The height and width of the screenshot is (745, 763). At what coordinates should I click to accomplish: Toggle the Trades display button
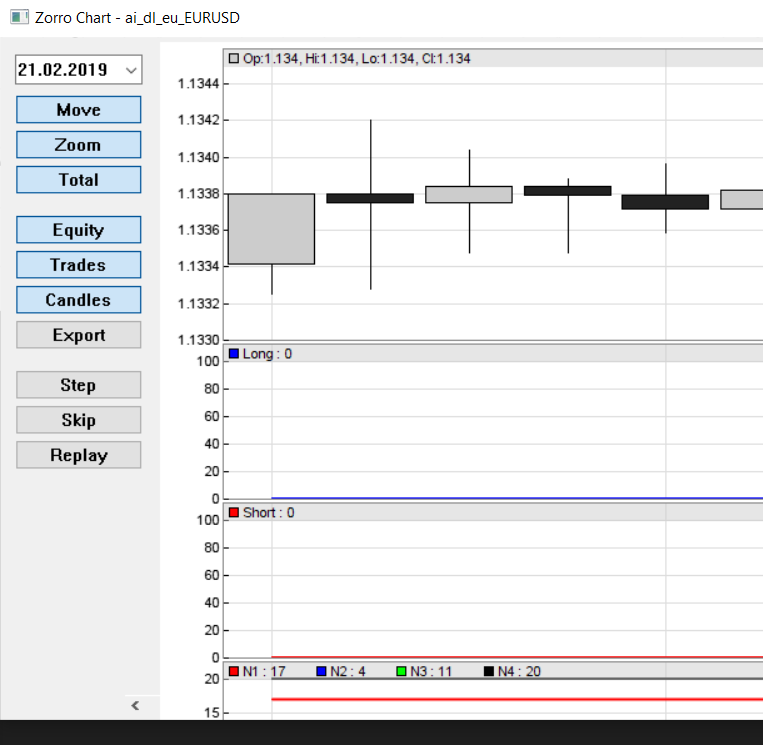(78, 265)
